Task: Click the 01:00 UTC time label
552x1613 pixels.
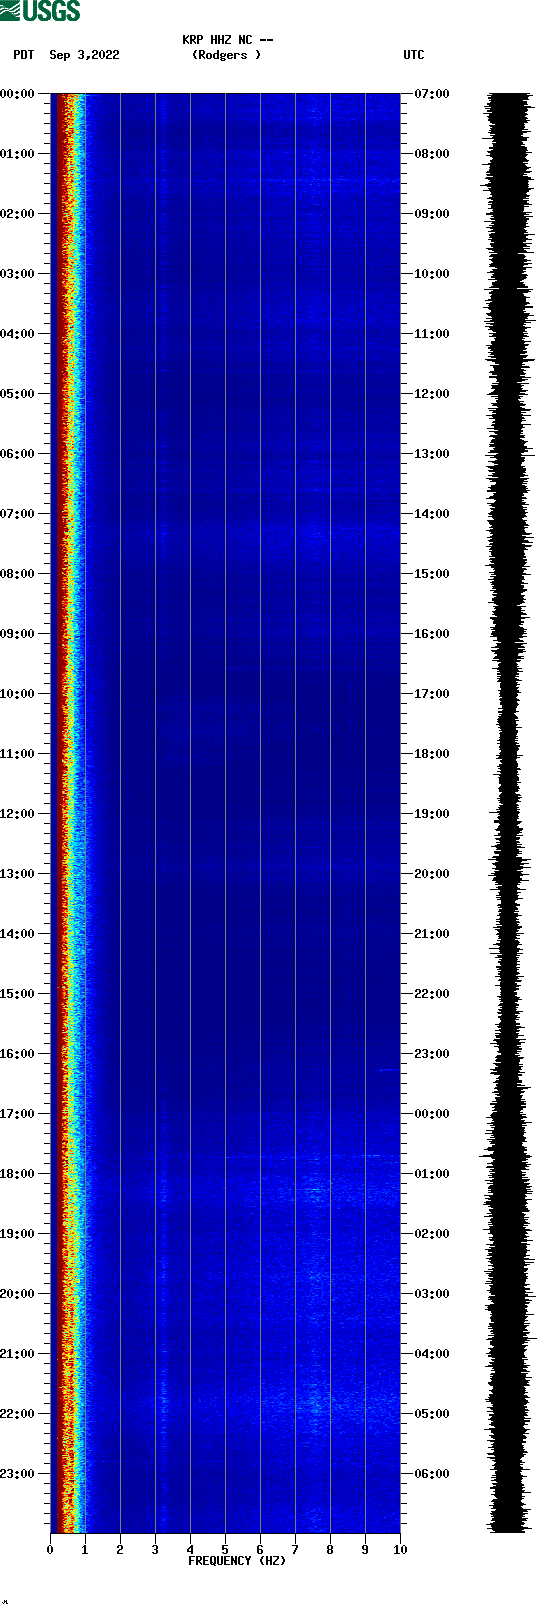Action: click(432, 1174)
